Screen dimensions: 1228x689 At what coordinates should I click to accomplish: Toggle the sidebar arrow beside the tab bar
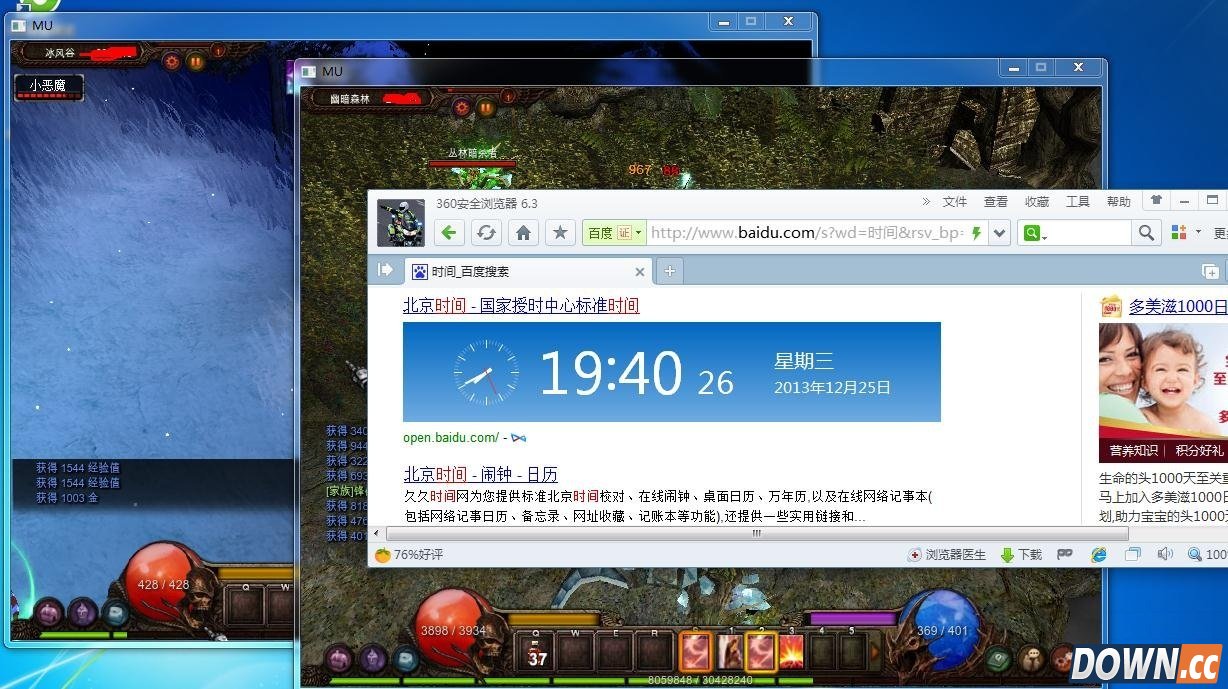click(x=386, y=269)
